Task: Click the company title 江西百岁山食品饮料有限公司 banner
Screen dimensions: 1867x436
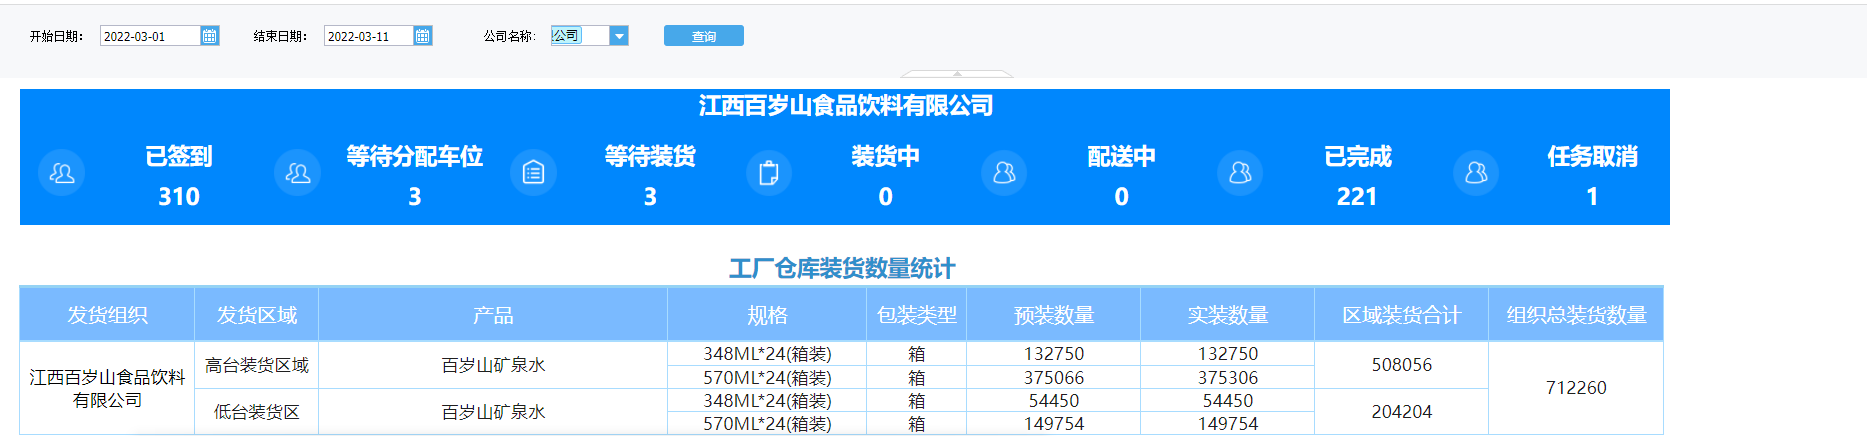Action: click(x=846, y=105)
